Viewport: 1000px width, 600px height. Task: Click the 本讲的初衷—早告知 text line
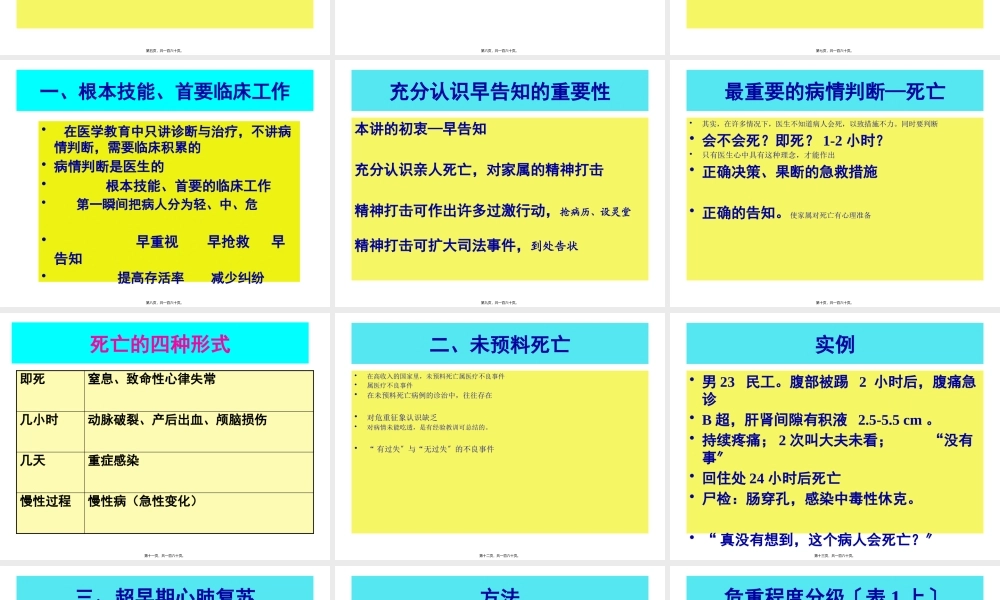[420, 129]
